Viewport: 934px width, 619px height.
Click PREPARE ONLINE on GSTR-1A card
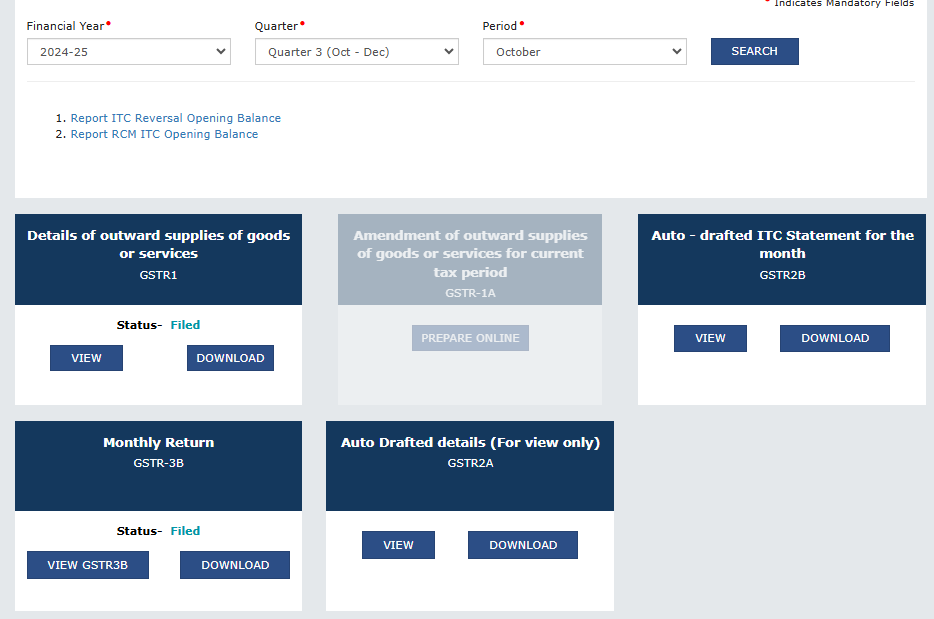coord(471,338)
